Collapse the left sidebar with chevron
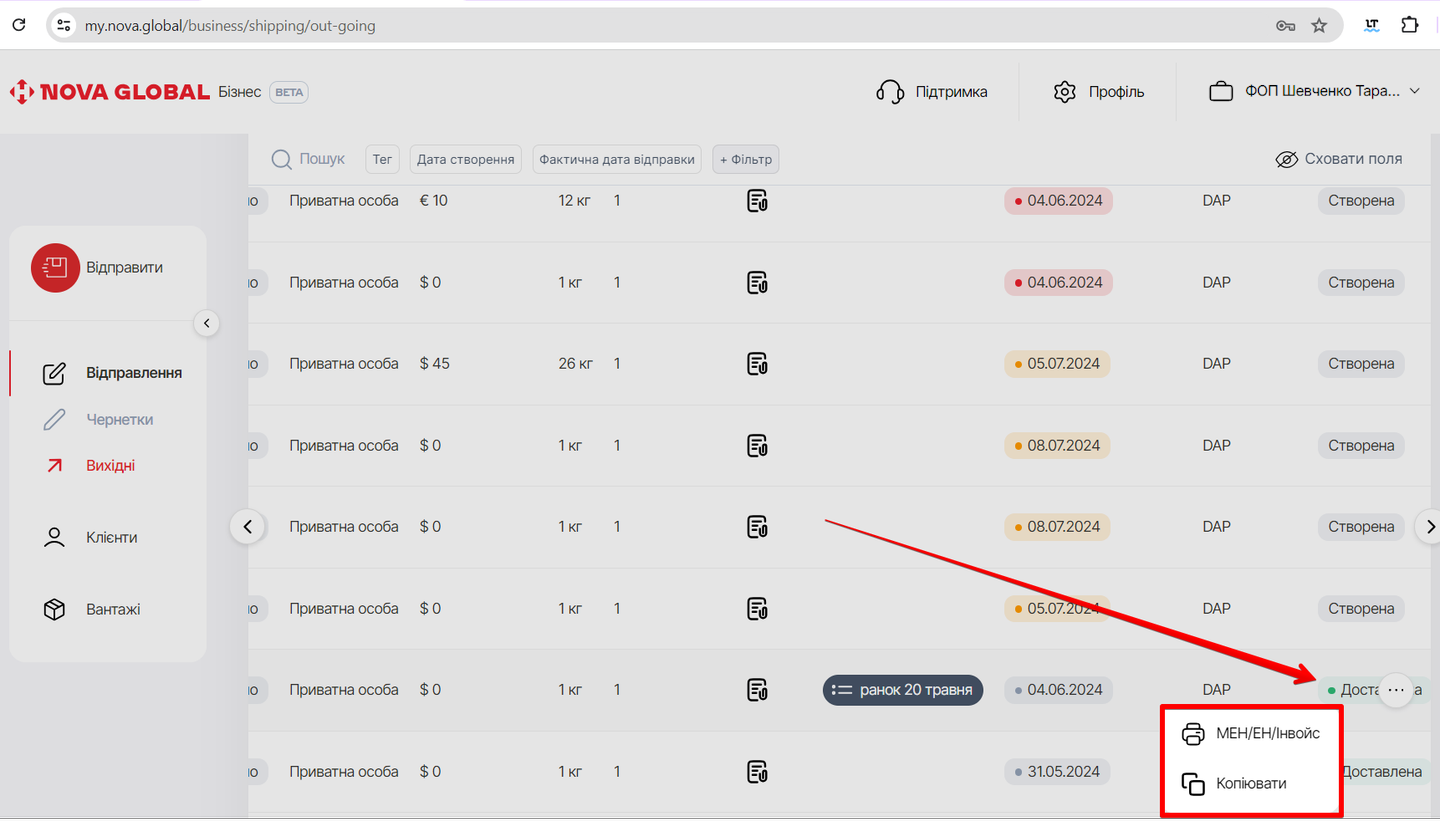Viewport: 1440px width, 821px height. coord(206,323)
